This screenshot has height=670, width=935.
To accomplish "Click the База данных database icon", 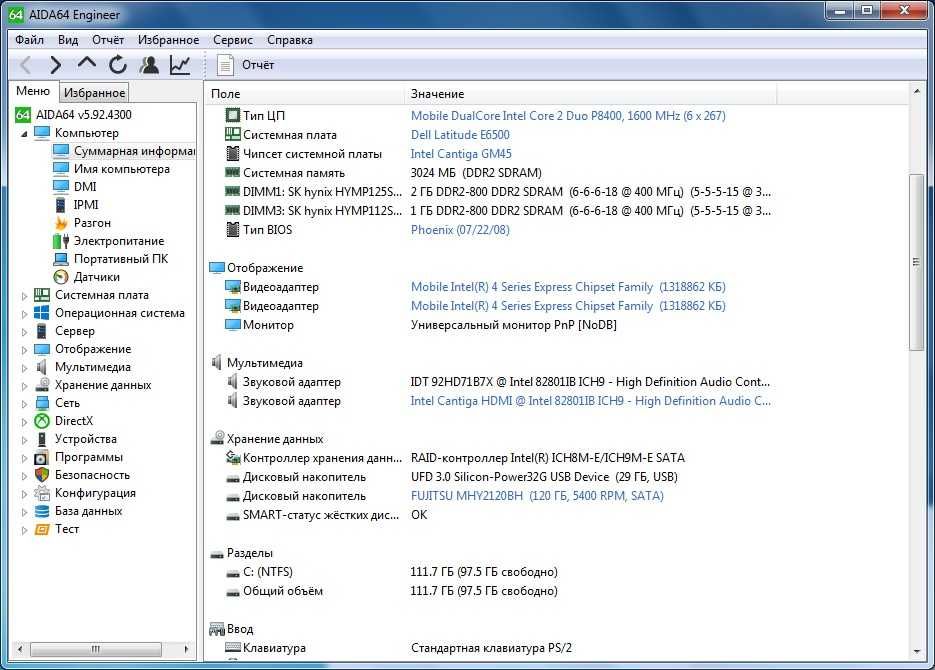I will tap(42, 511).
